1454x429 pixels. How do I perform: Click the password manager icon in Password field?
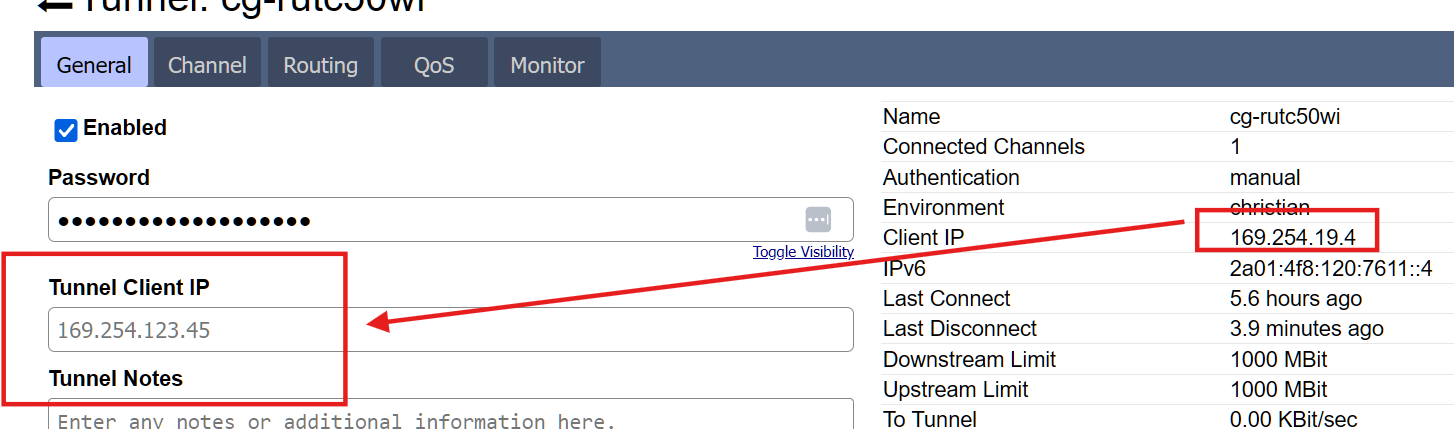click(818, 220)
